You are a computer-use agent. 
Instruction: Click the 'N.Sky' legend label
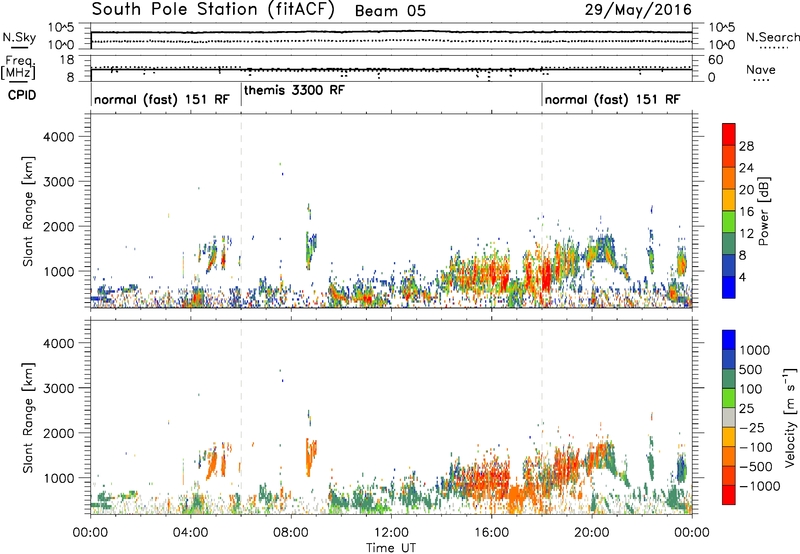click(x=19, y=37)
